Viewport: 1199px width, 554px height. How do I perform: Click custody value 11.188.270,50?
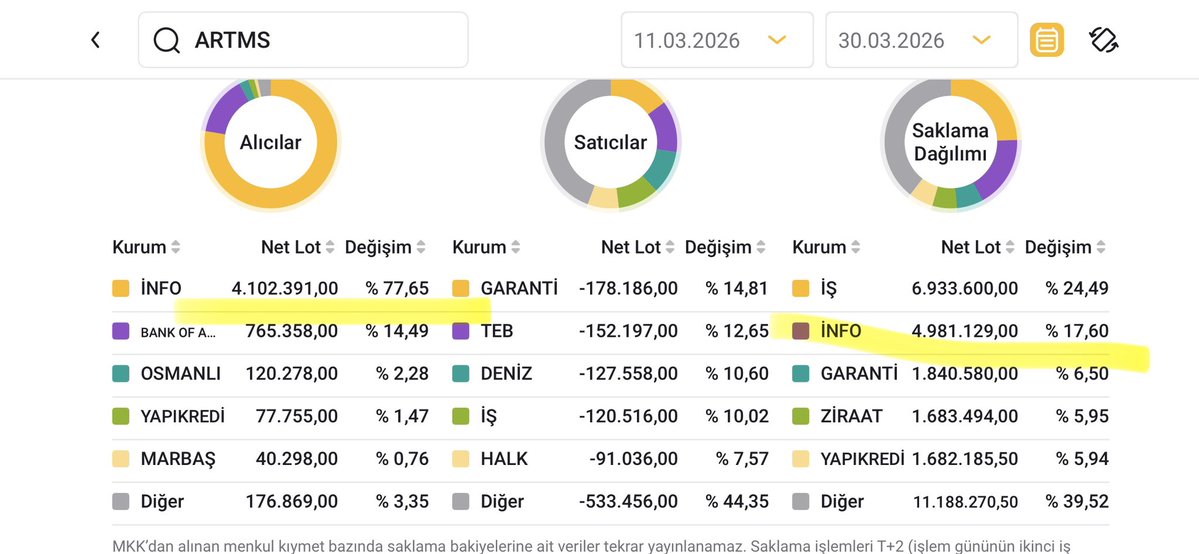tap(966, 502)
